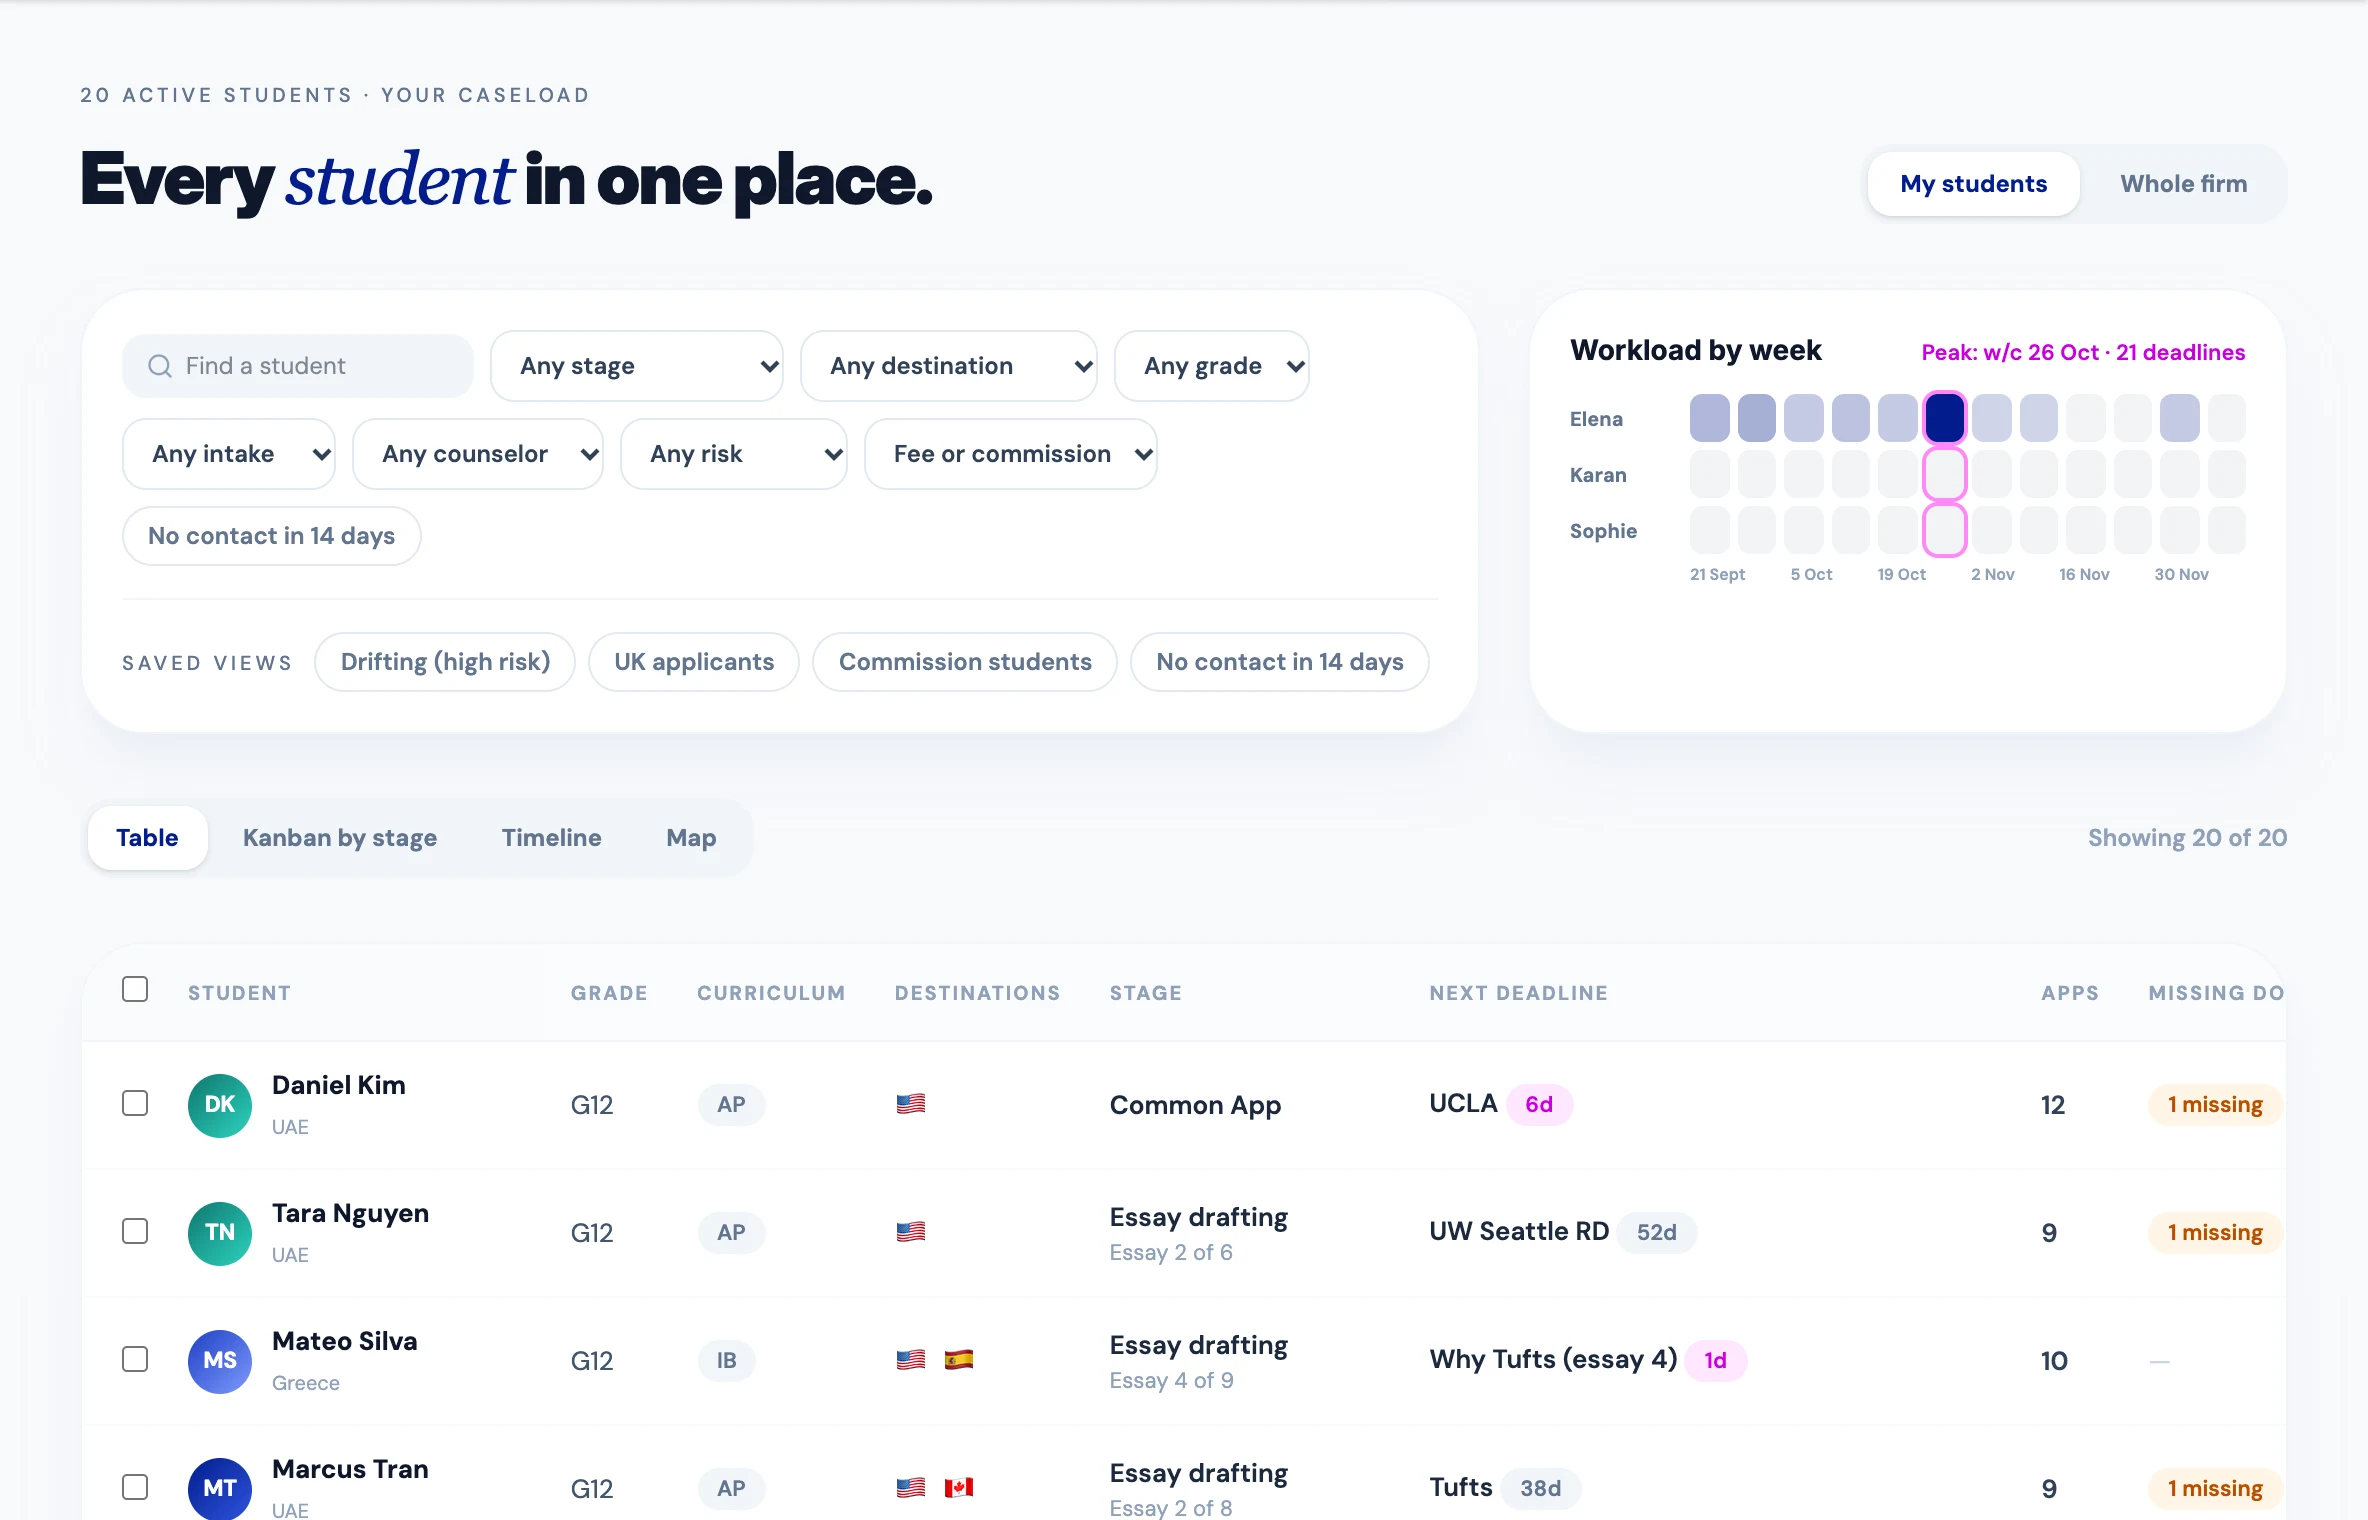Check the box for Tara Nguyen
2368x1520 pixels.
click(x=135, y=1231)
